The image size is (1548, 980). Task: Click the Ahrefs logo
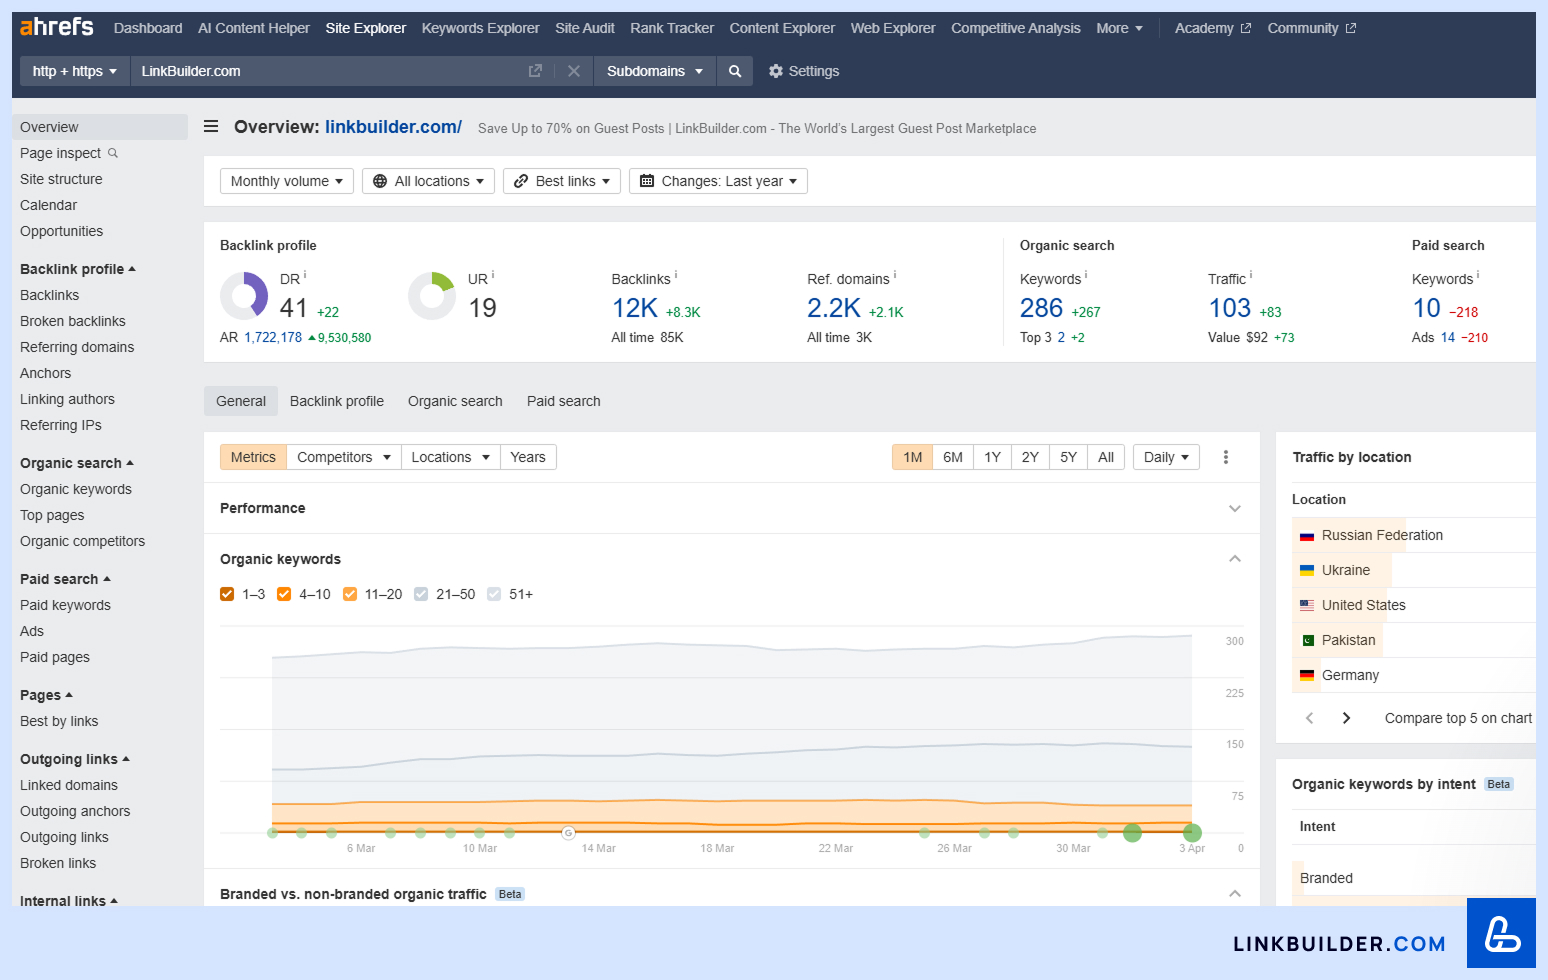click(x=56, y=27)
